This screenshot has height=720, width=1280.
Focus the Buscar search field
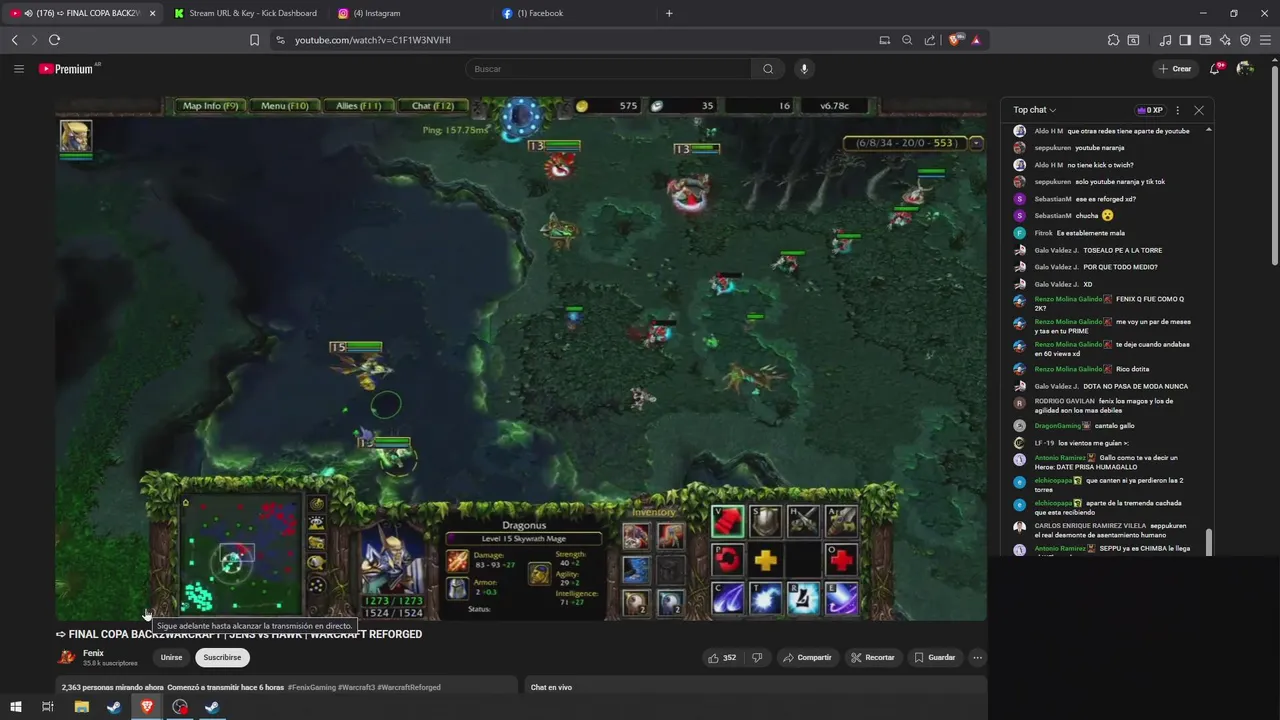(x=608, y=69)
